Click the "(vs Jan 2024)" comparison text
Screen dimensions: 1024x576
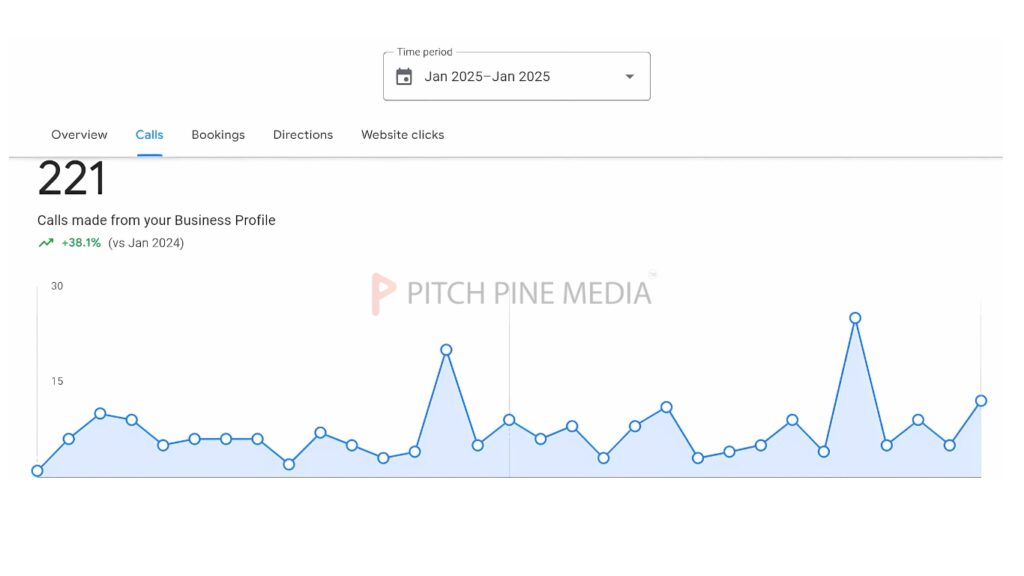[x=146, y=243]
